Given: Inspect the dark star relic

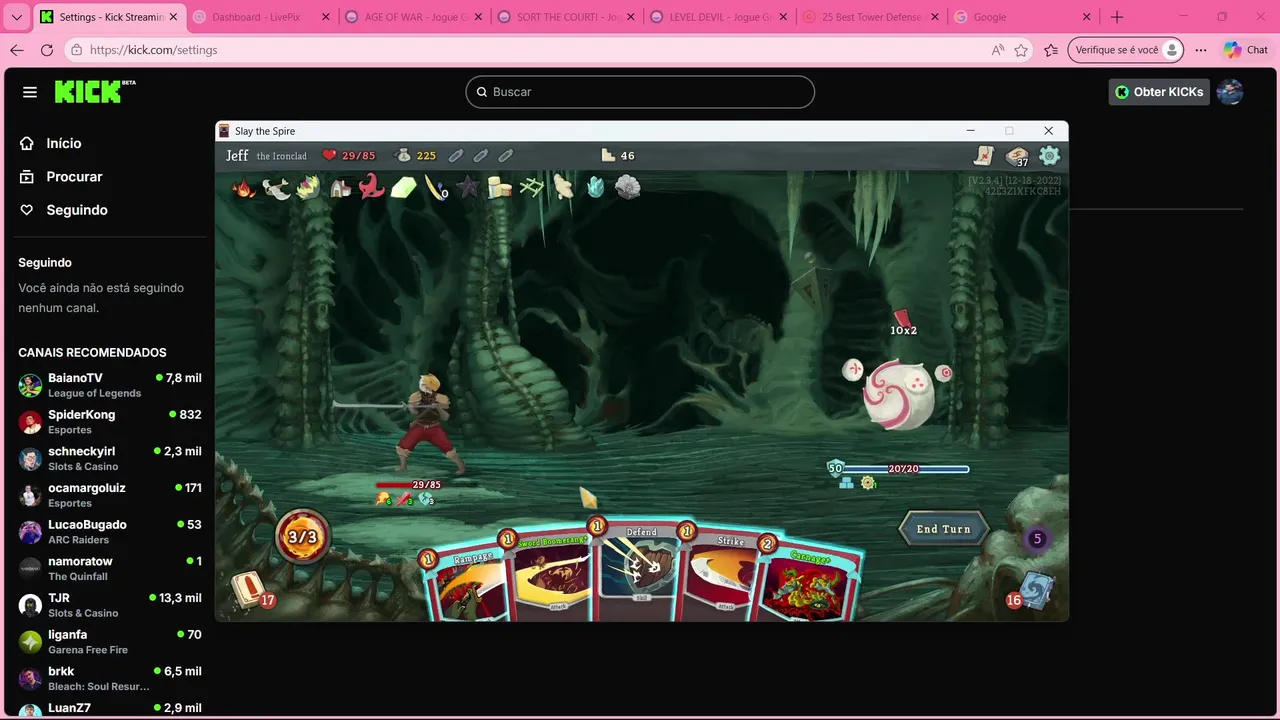Looking at the screenshot, I should point(468,187).
